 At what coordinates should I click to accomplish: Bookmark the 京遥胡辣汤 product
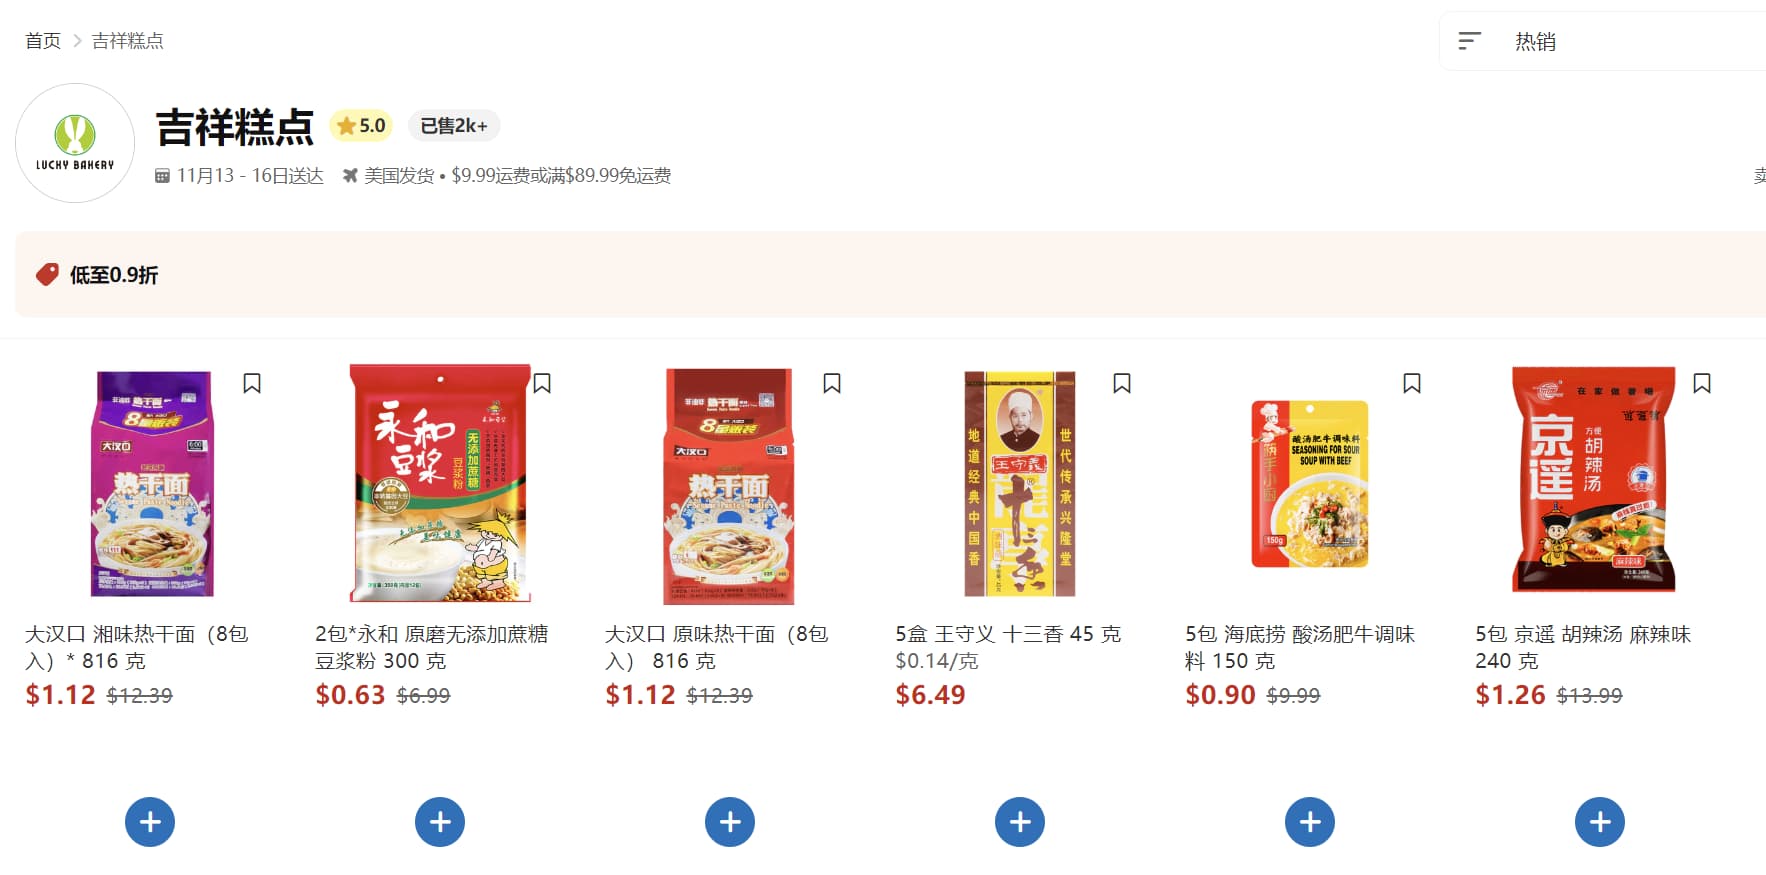1702,383
